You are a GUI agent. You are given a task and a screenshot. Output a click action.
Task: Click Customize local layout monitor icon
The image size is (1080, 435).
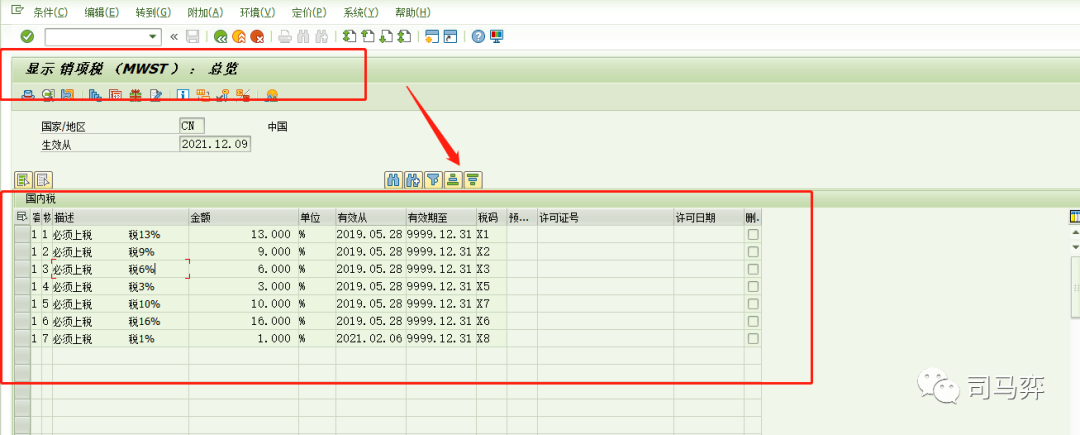497,36
